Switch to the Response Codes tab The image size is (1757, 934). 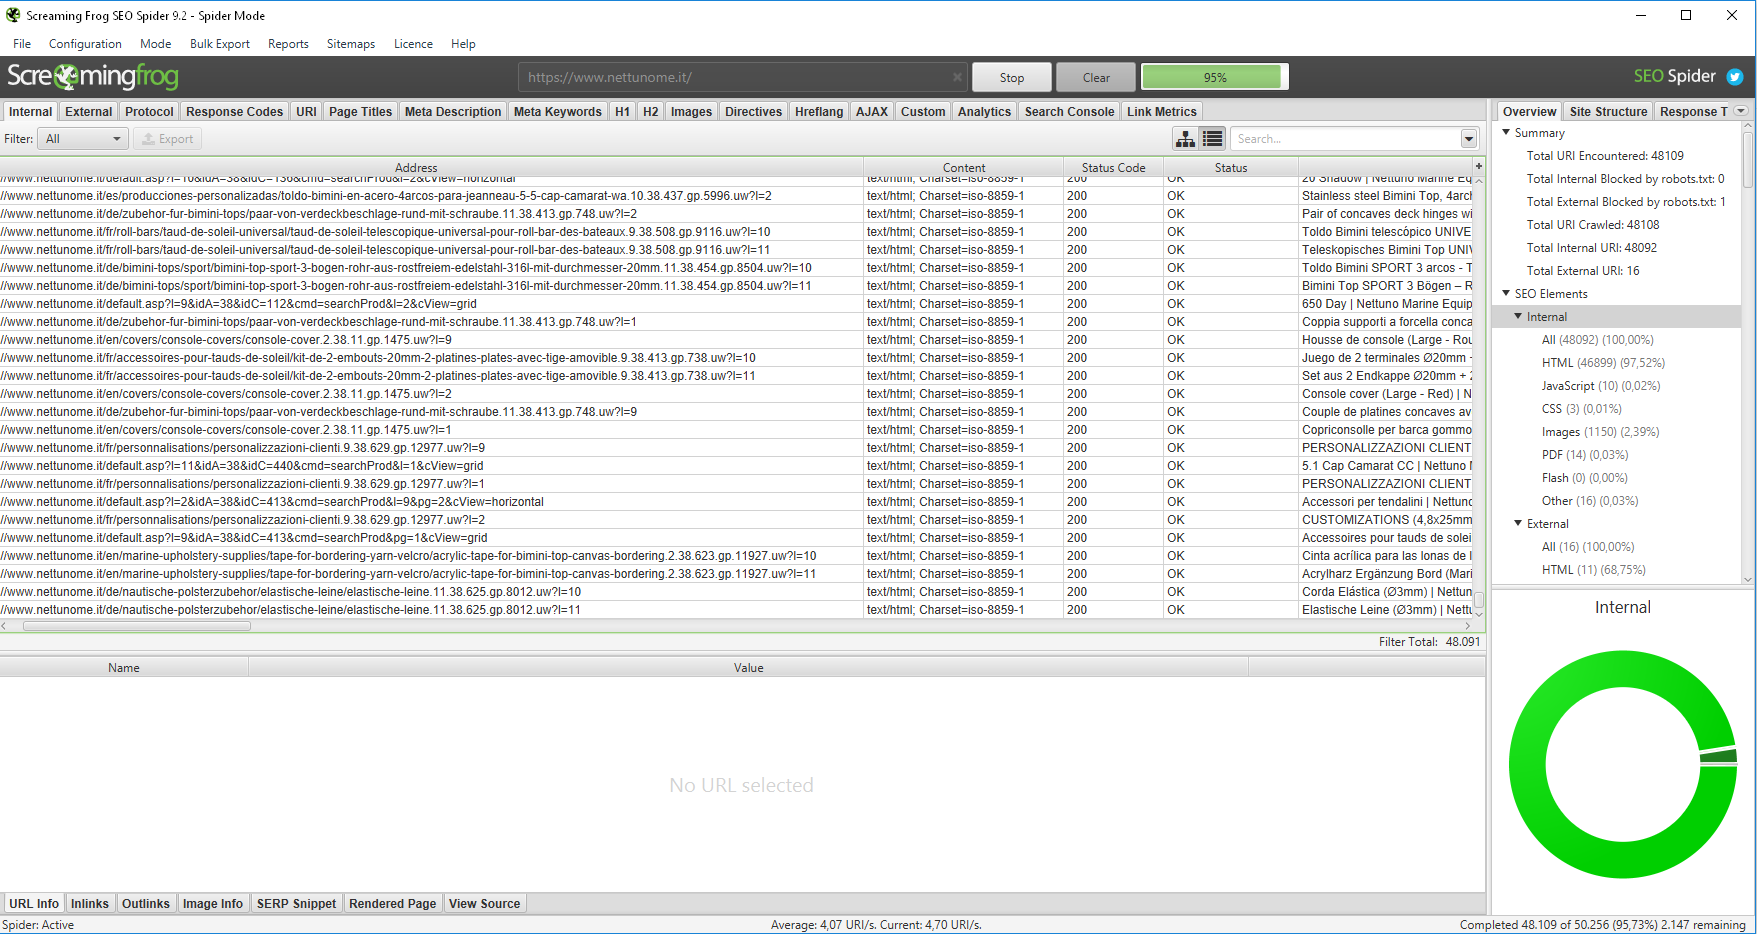[x=234, y=112]
